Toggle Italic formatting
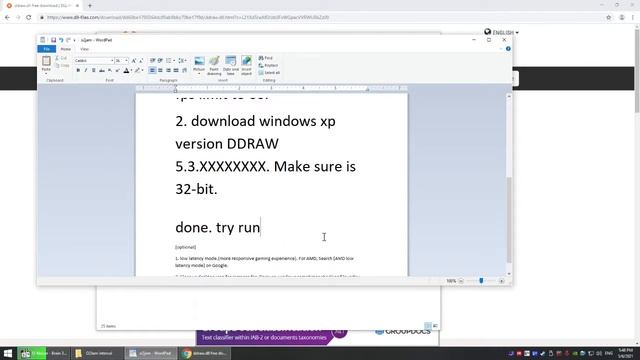Image resolution: width=640 pixels, height=360 pixels. coord(86,70)
